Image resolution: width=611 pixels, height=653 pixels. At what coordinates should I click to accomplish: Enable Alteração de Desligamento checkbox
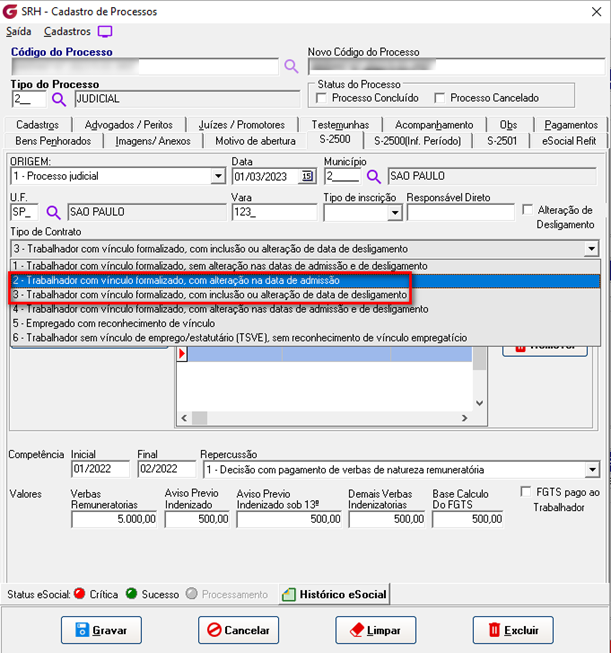[528, 209]
